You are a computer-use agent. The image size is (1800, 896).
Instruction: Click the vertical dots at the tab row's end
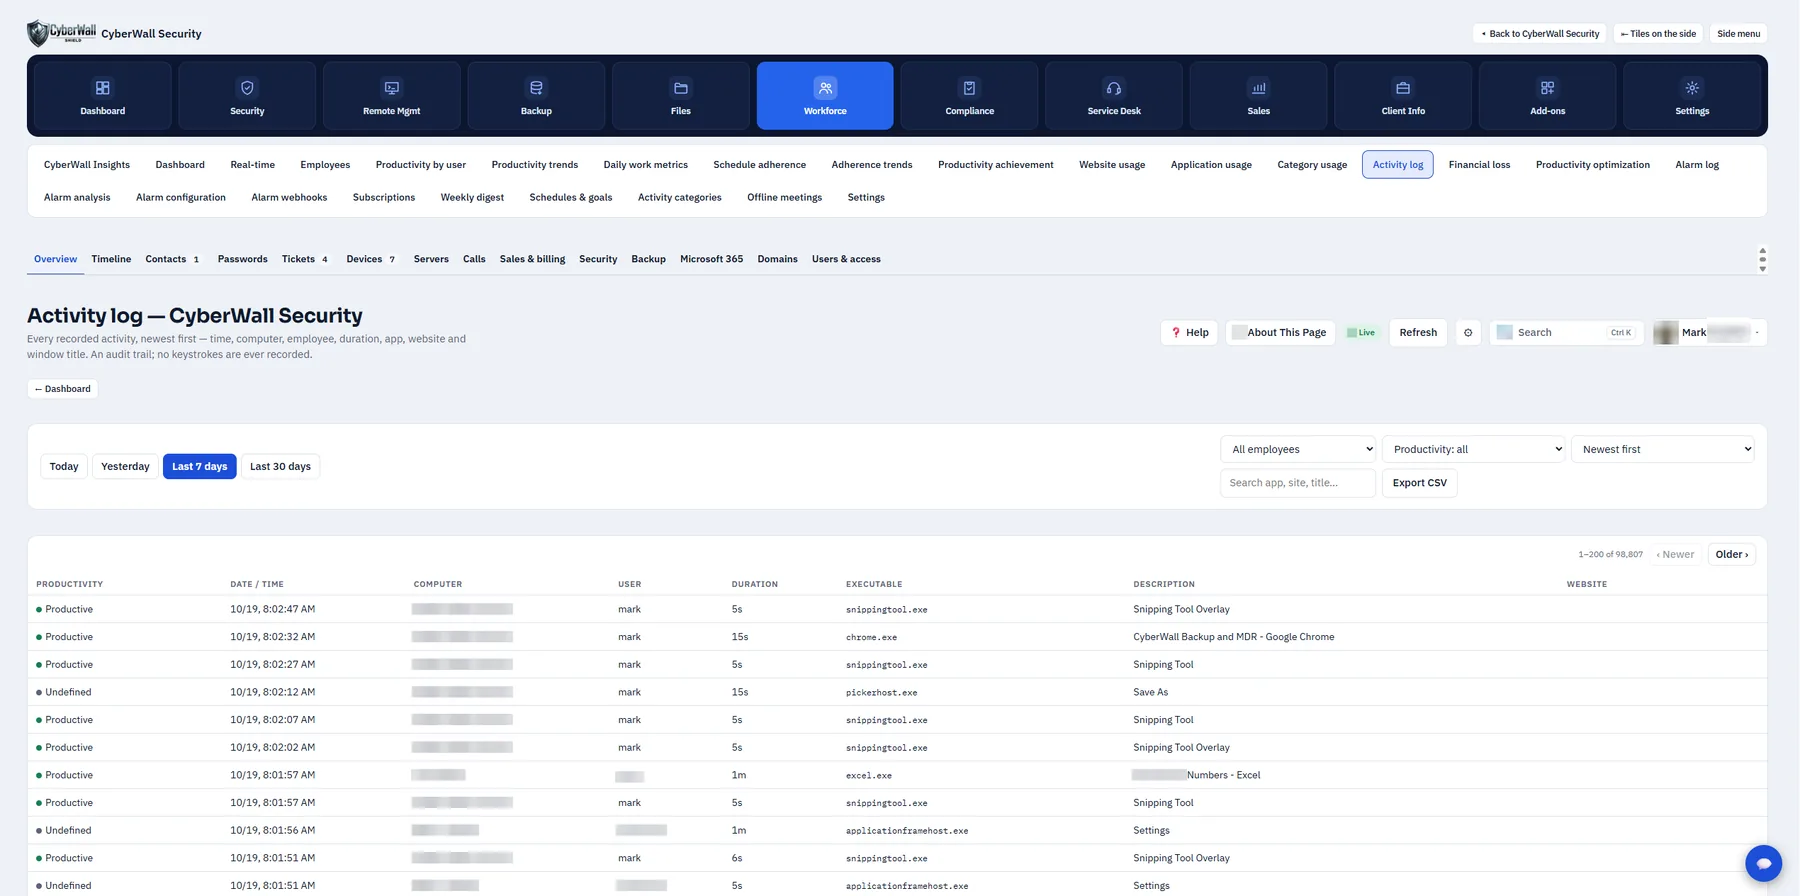click(1762, 259)
